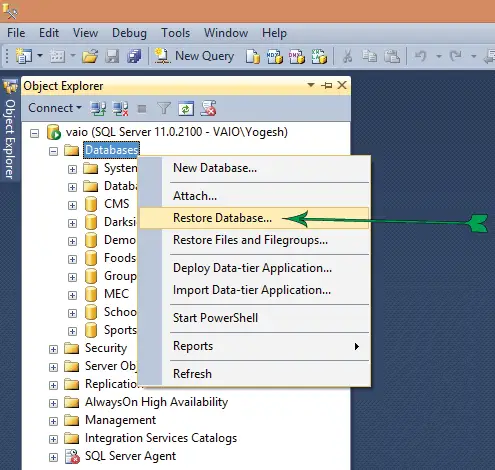The image size is (495, 470).
Task: Click the Undo arrow icon
Action: coord(421,56)
